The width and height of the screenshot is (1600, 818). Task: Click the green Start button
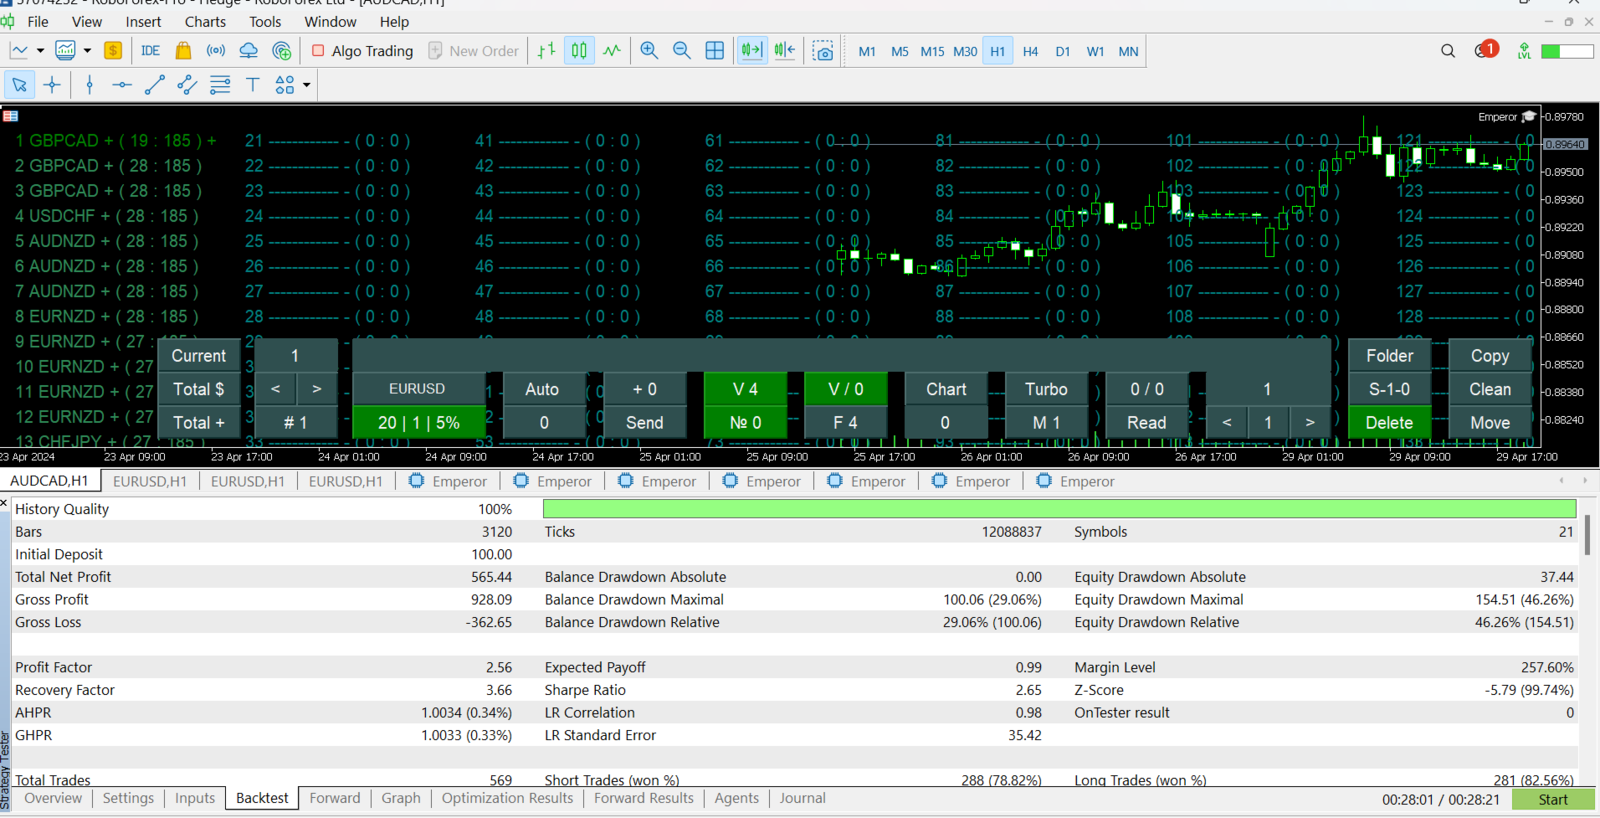[x=1553, y=799]
